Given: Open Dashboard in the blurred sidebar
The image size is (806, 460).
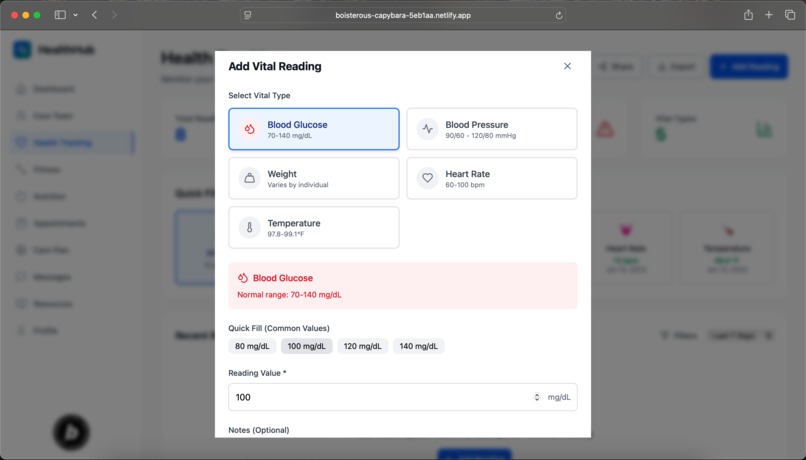Looking at the screenshot, I should 72,89.
